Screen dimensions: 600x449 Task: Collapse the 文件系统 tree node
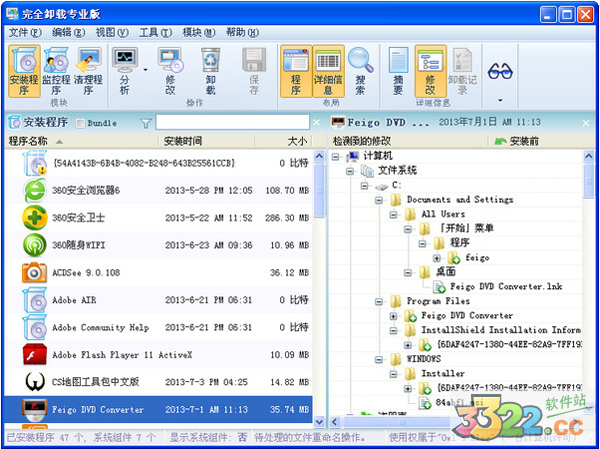click(350, 171)
